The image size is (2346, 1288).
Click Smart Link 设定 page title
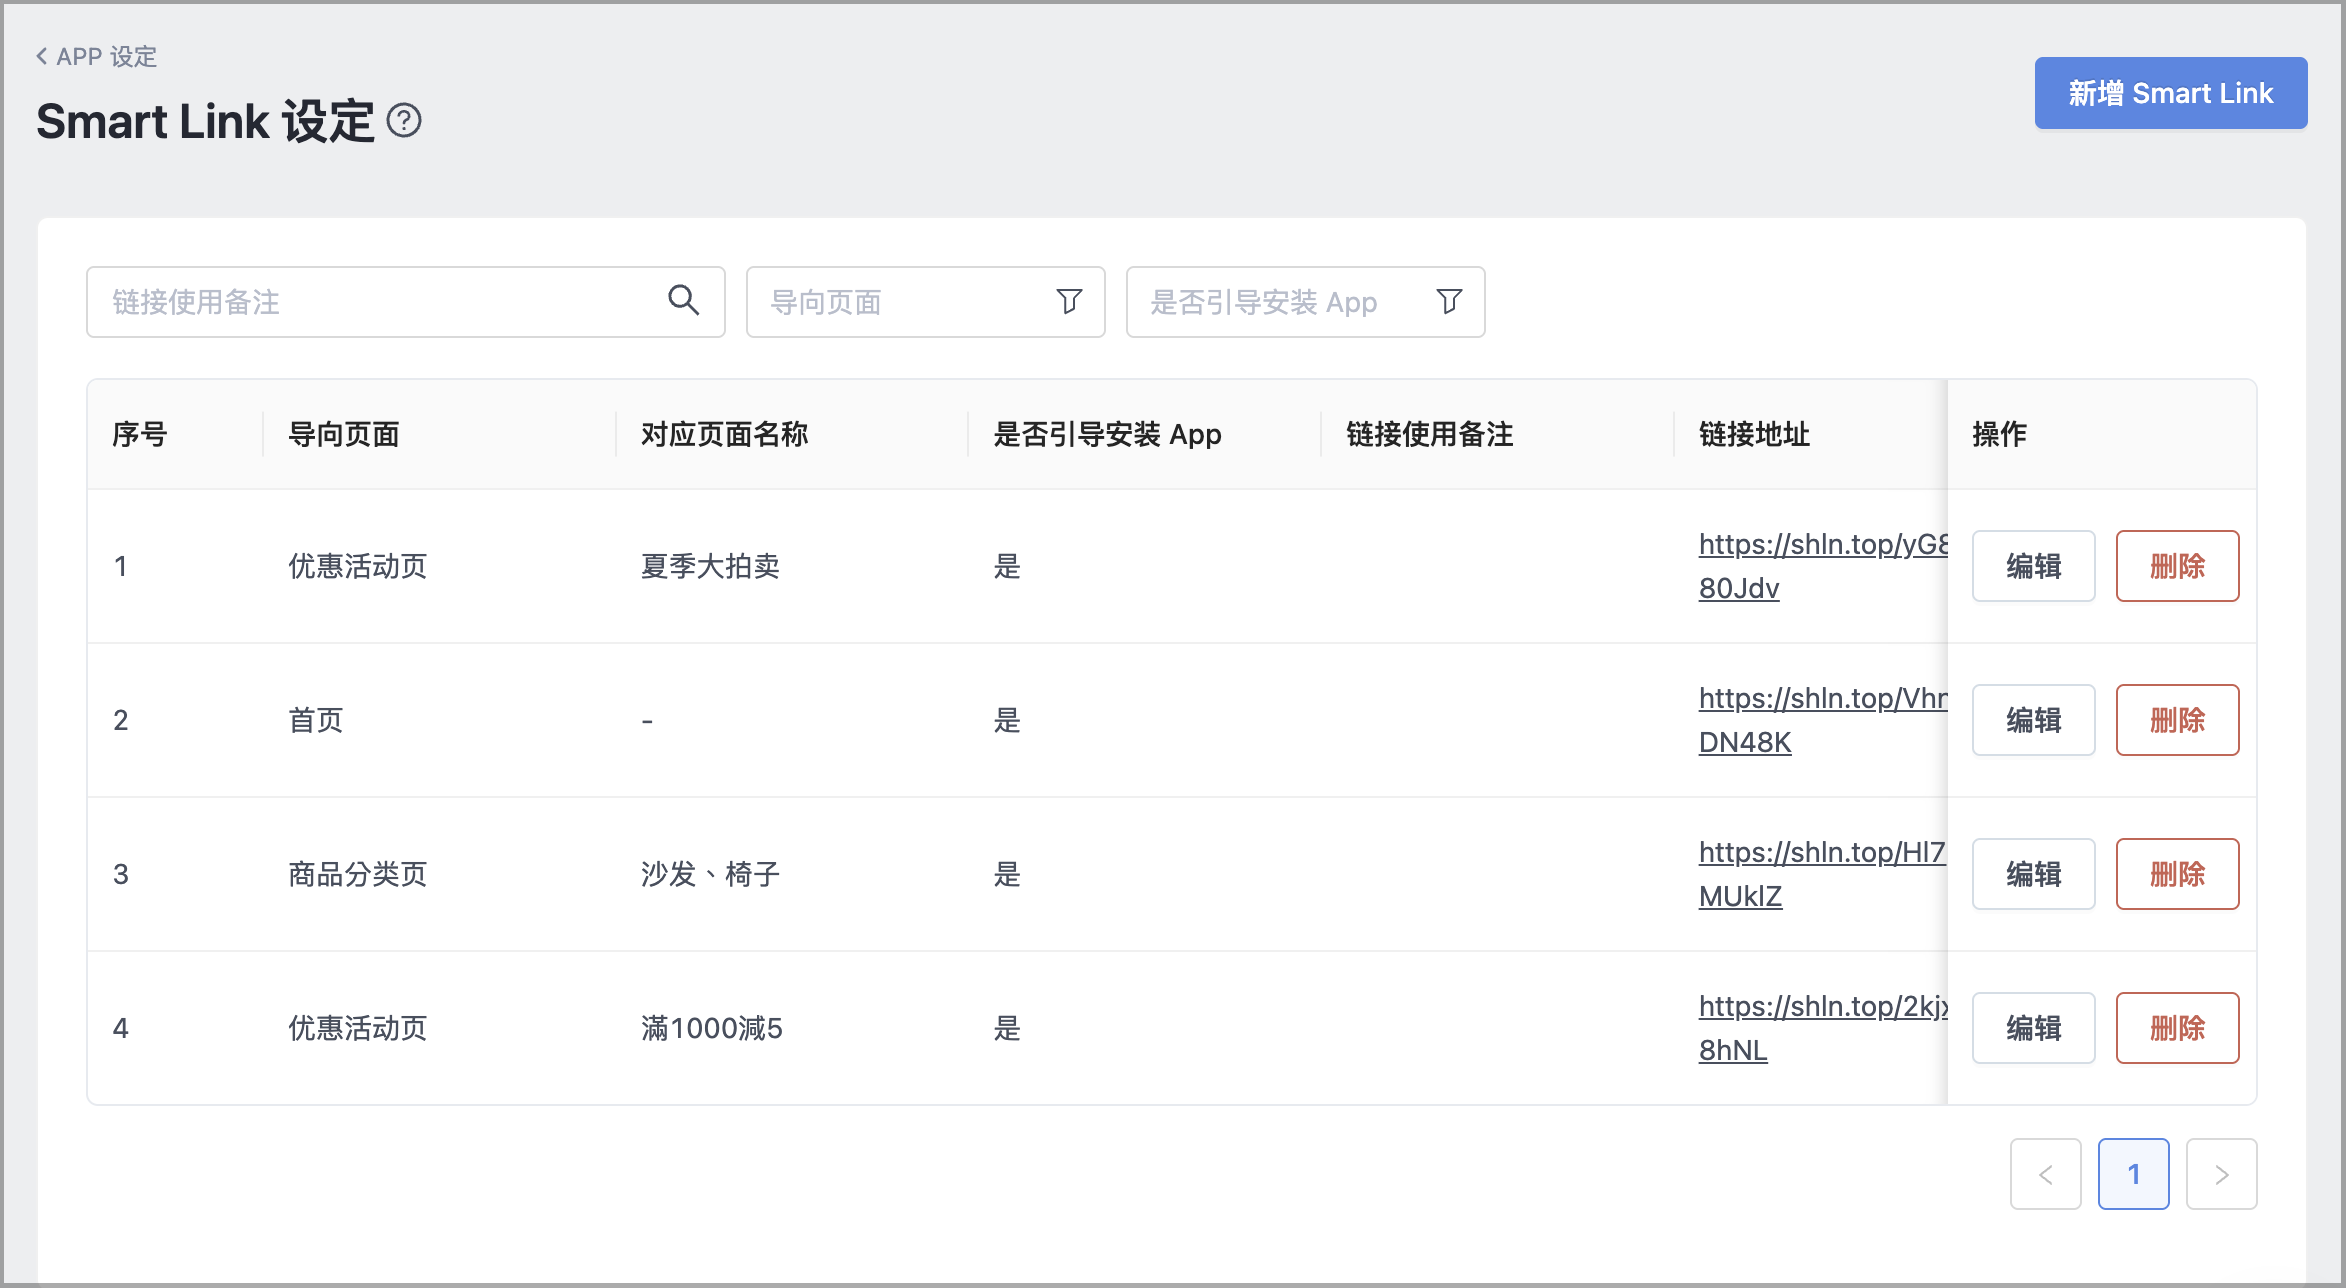pyautogui.click(x=205, y=121)
